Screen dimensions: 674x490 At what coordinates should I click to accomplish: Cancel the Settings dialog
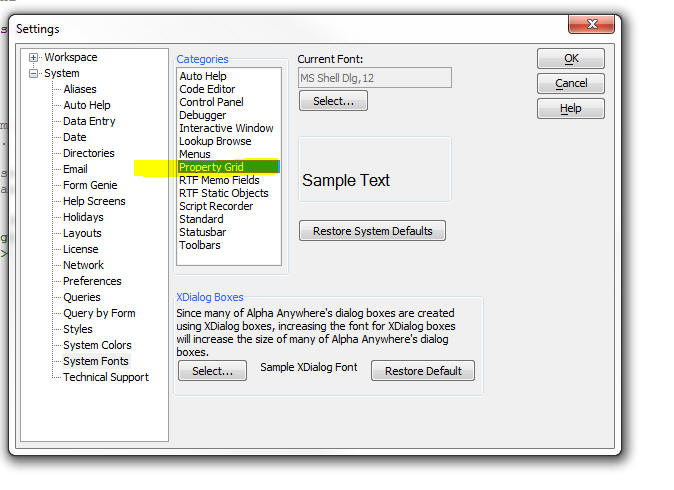coord(571,83)
